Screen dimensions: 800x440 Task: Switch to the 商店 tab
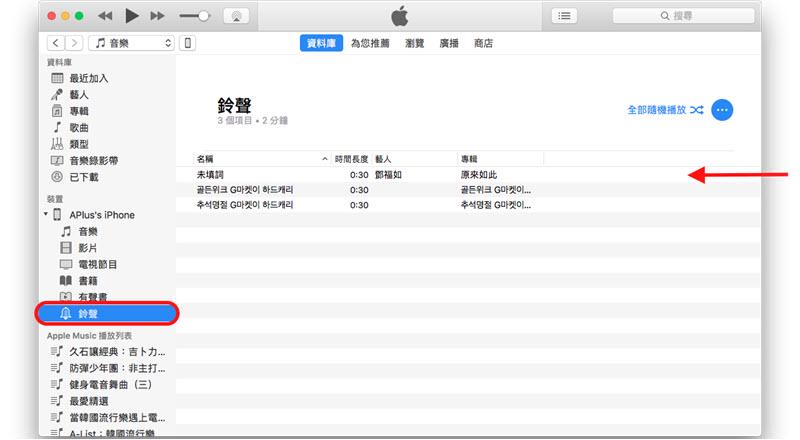(x=483, y=43)
